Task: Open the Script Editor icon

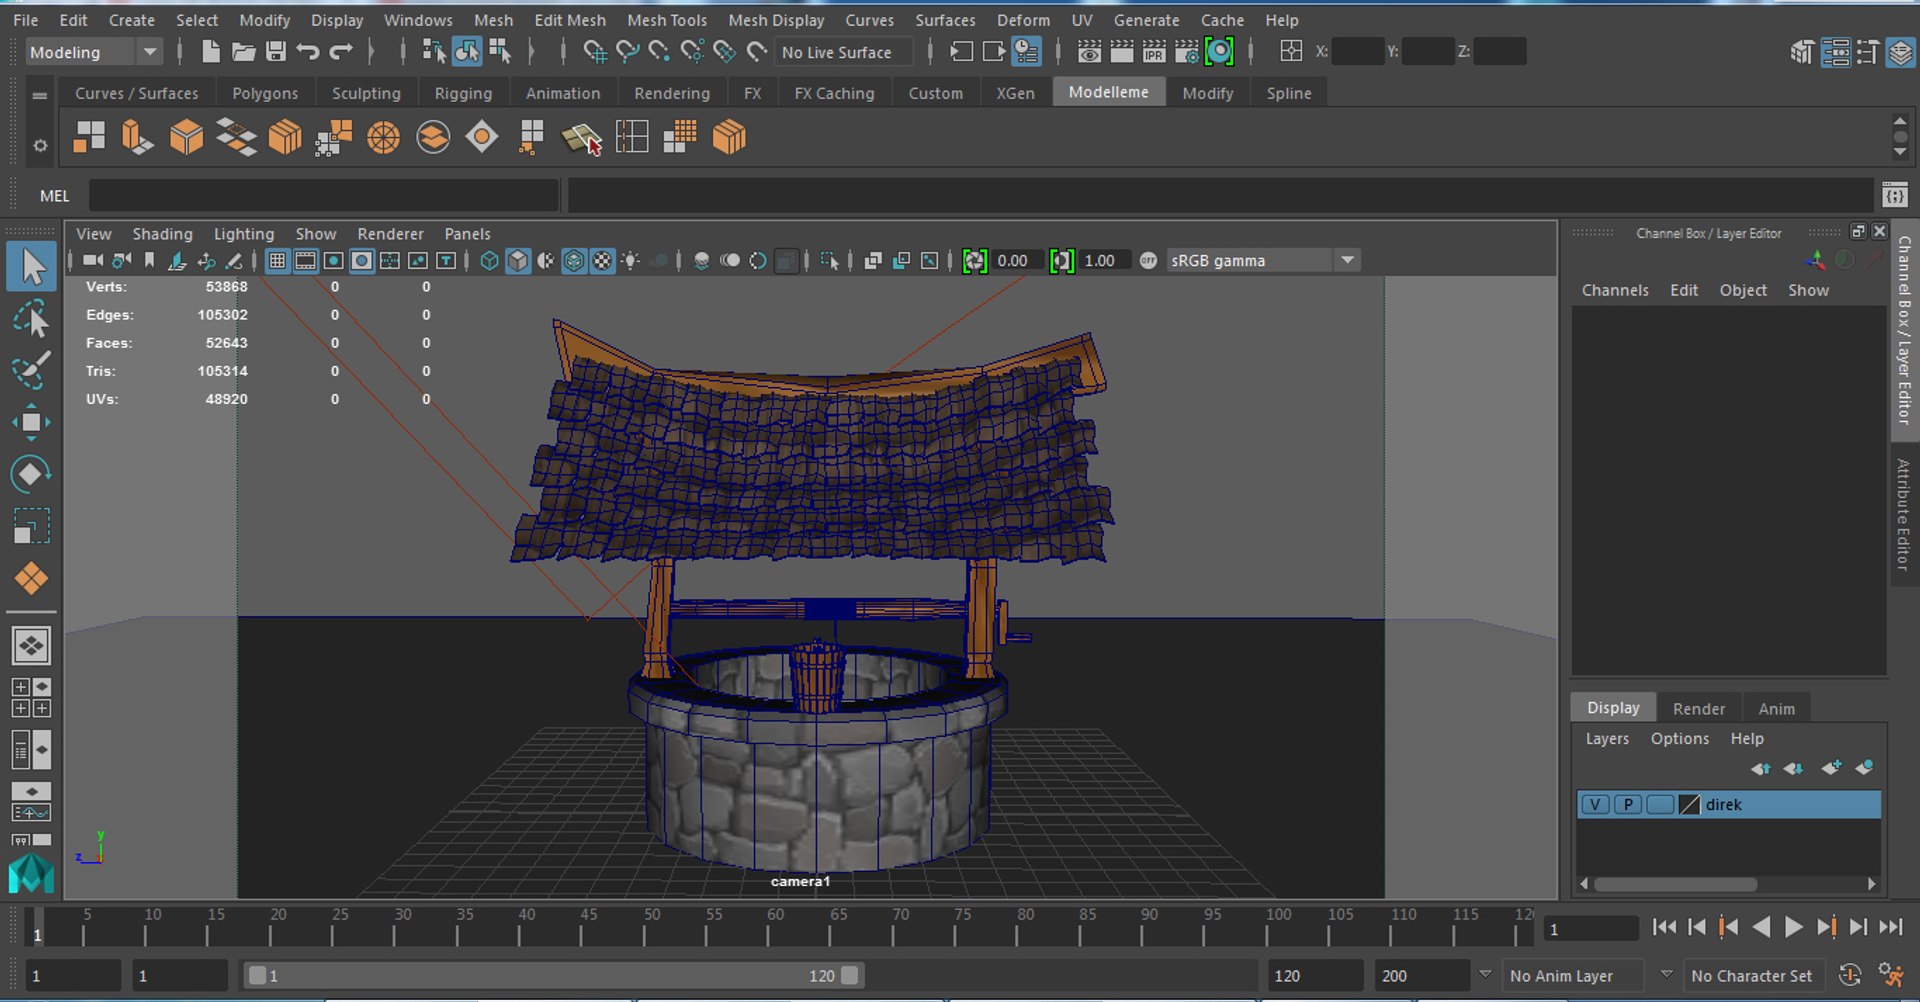Action: coord(1894,194)
